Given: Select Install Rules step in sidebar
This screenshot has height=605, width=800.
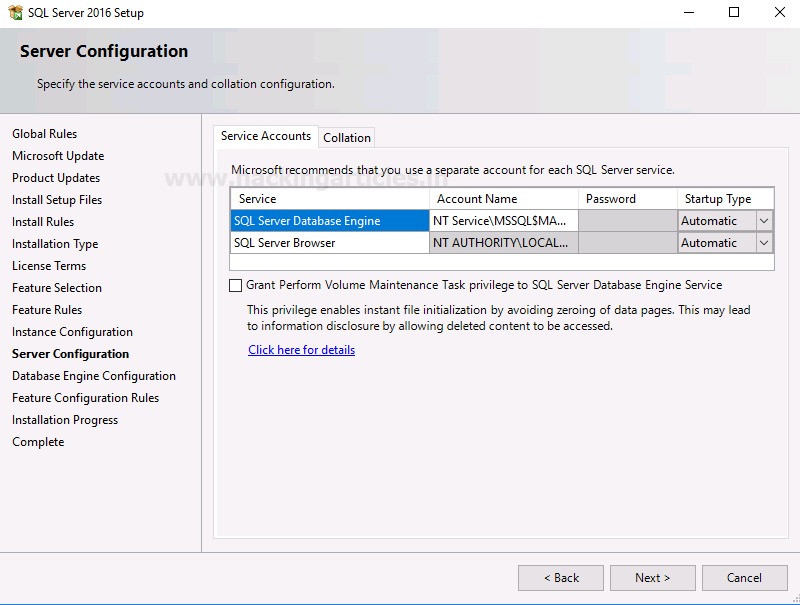Looking at the screenshot, I should tap(43, 221).
